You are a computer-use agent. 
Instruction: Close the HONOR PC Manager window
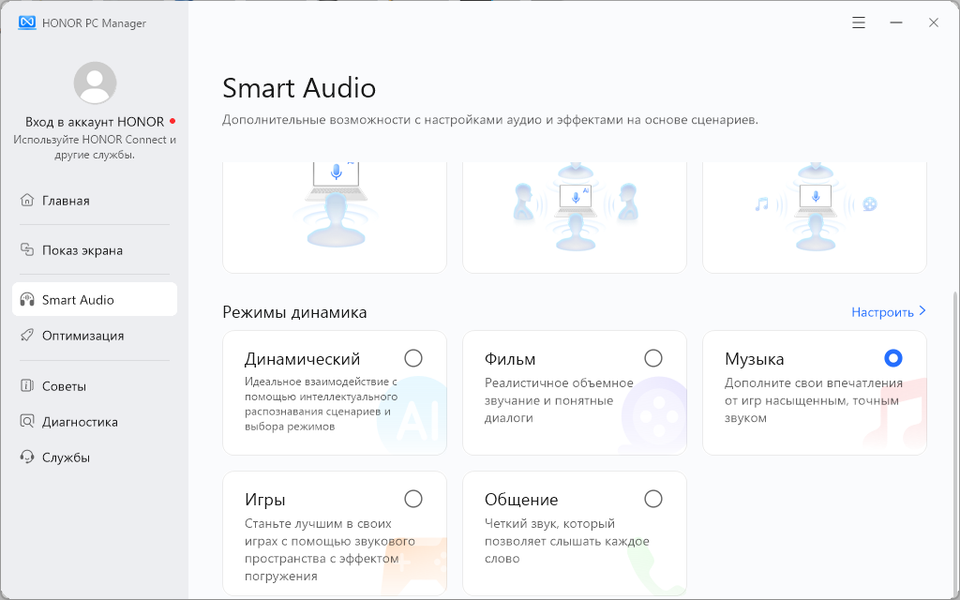934,23
